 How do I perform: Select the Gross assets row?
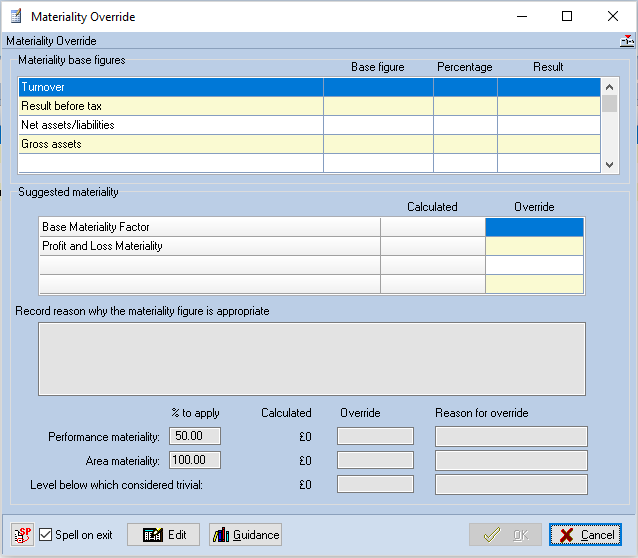pos(309,144)
